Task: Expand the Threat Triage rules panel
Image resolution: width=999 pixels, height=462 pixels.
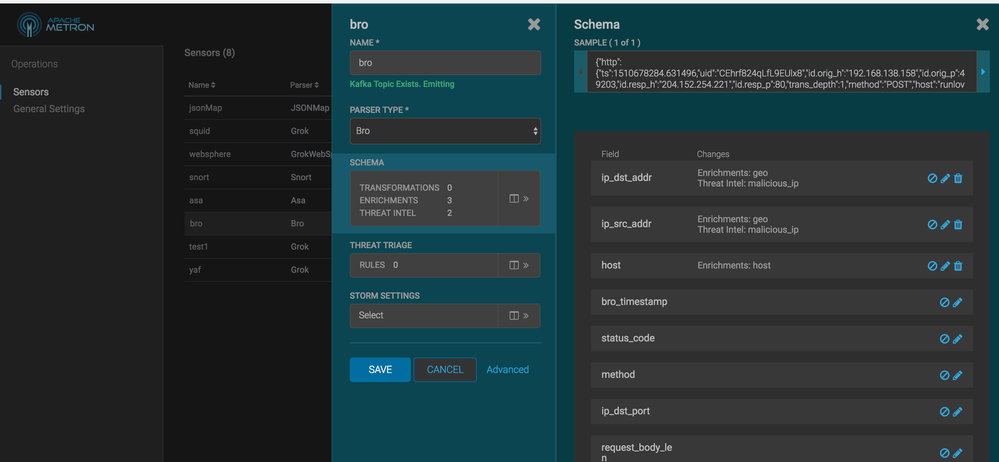Action: tap(519, 265)
